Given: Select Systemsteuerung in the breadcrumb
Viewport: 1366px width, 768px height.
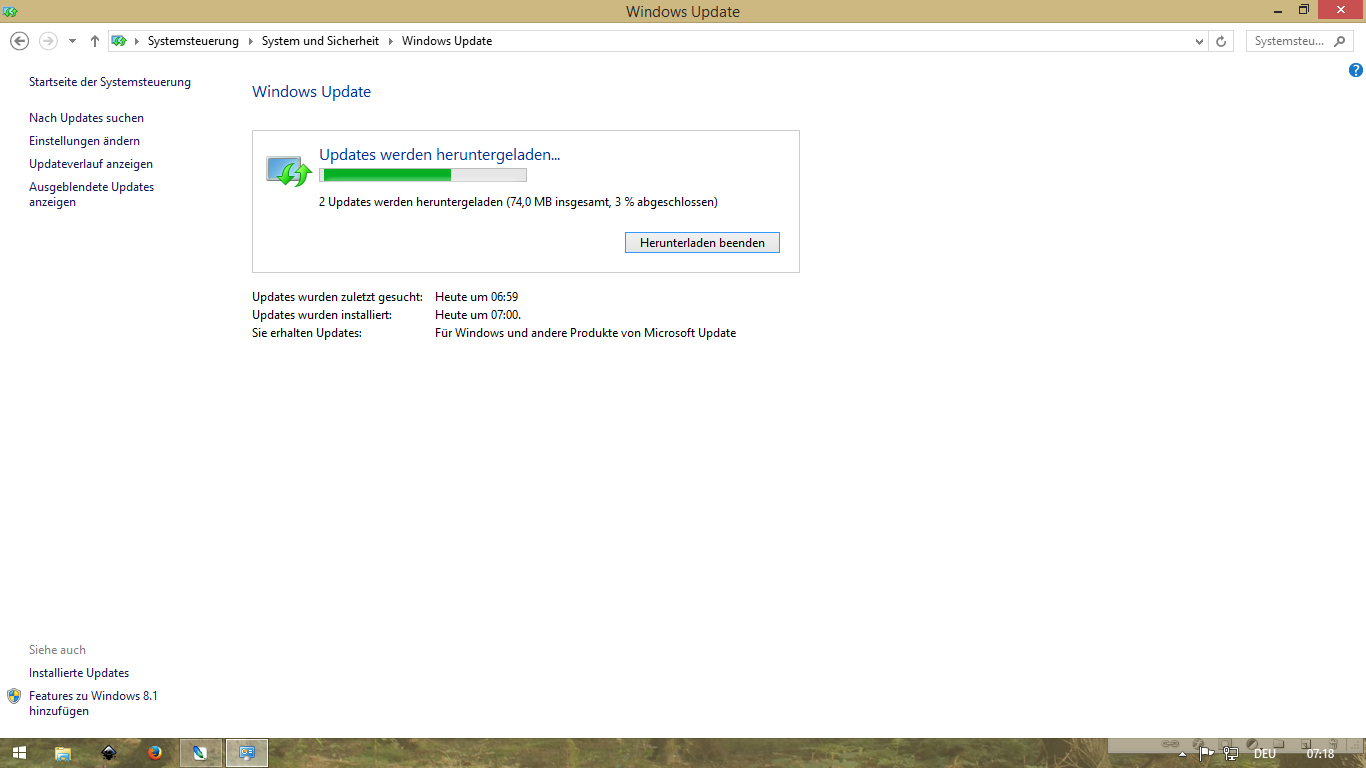Looking at the screenshot, I should (193, 41).
